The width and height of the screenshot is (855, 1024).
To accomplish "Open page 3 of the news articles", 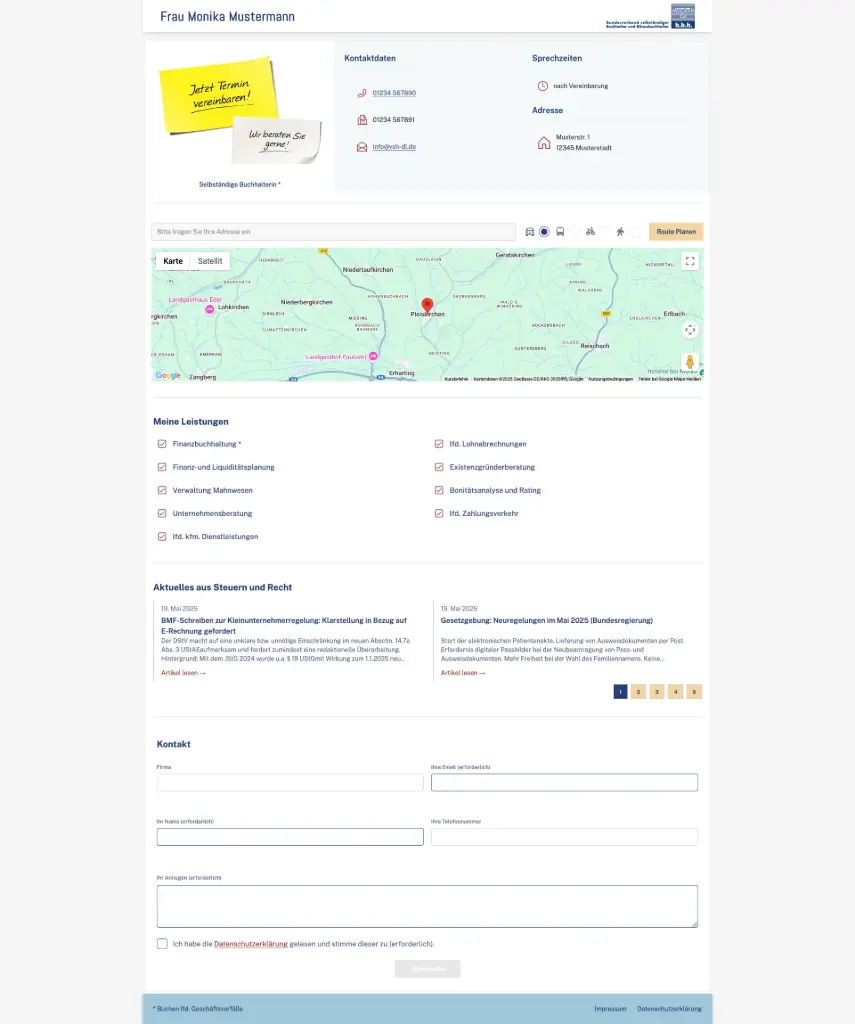I will click(x=657, y=691).
